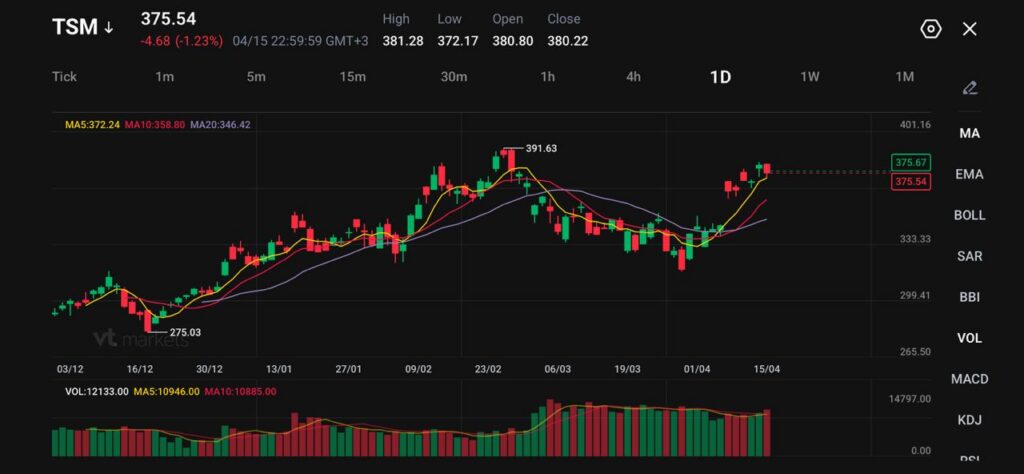This screenshot has height=474, width=1024.
Task: Switch to Tick timeframe
Action: coord(64,77)
